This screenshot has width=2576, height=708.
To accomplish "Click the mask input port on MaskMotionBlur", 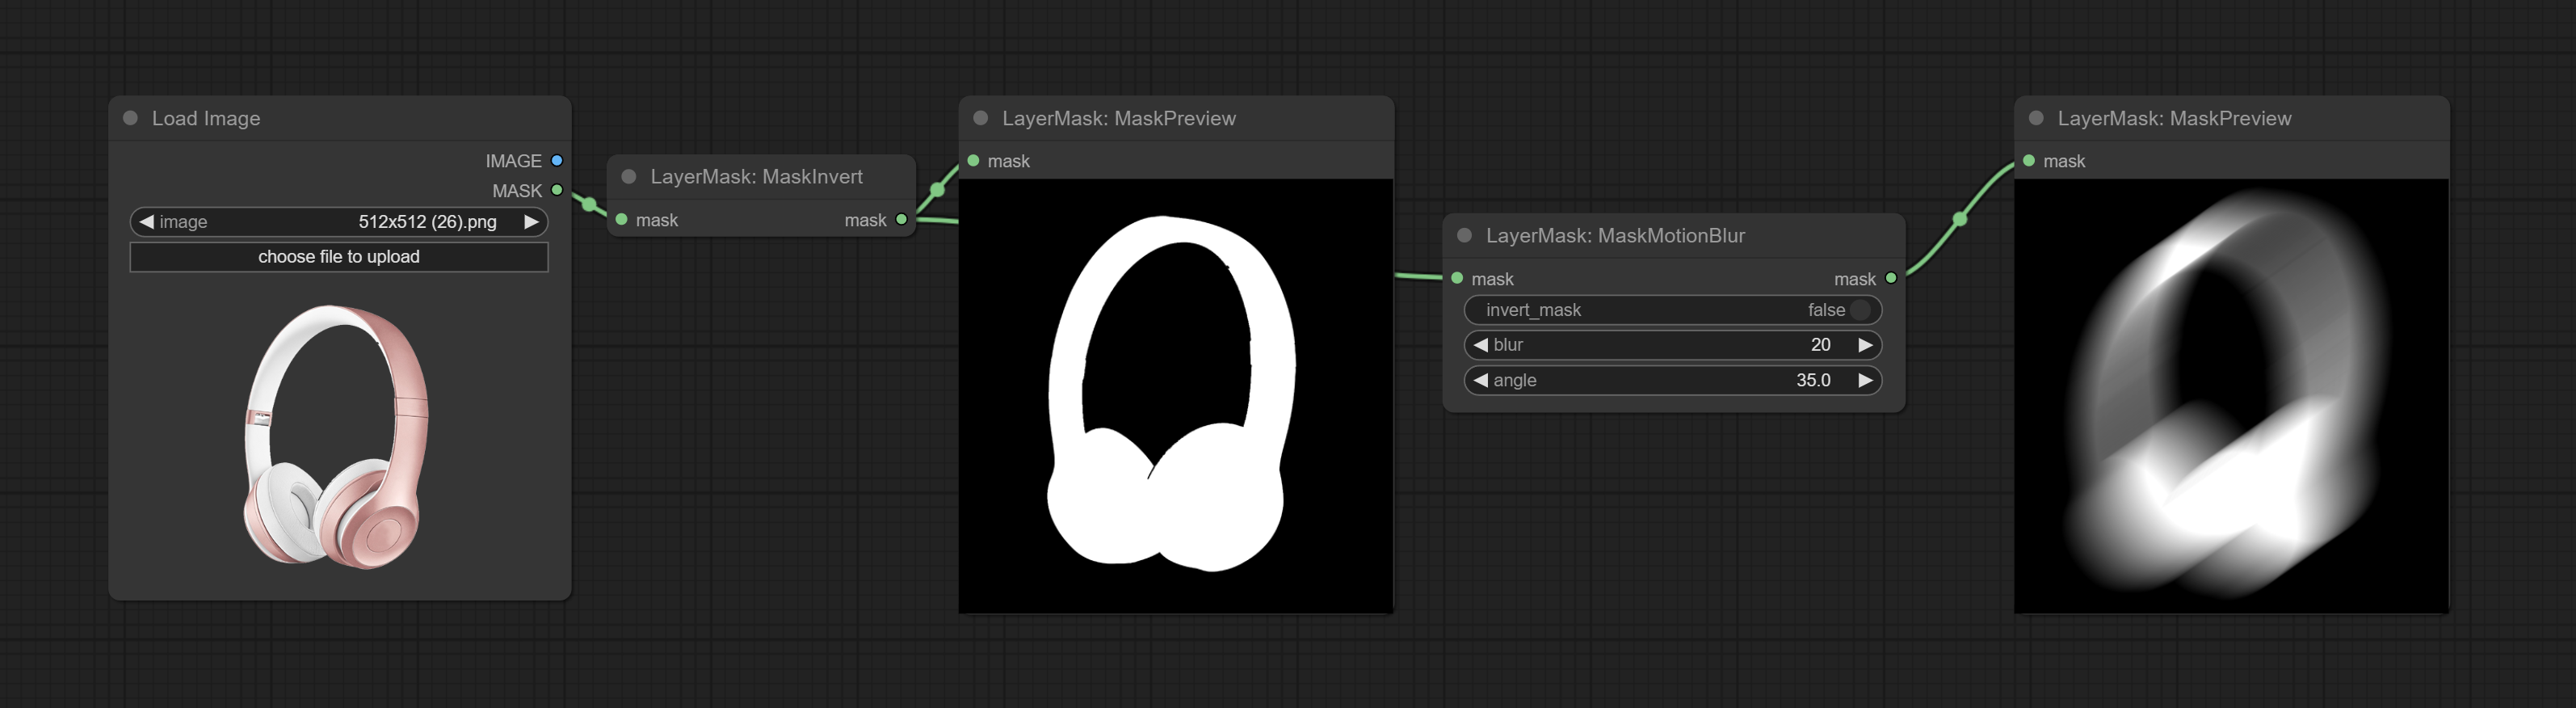I will [1457, 279].
